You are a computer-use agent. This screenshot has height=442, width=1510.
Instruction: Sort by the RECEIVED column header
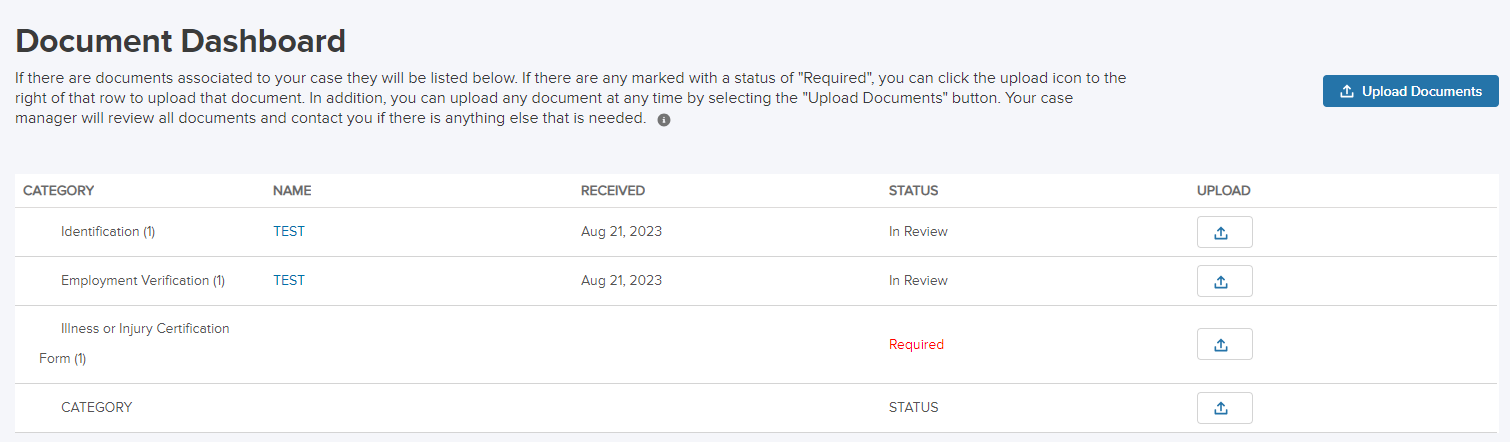pos(612,190)
